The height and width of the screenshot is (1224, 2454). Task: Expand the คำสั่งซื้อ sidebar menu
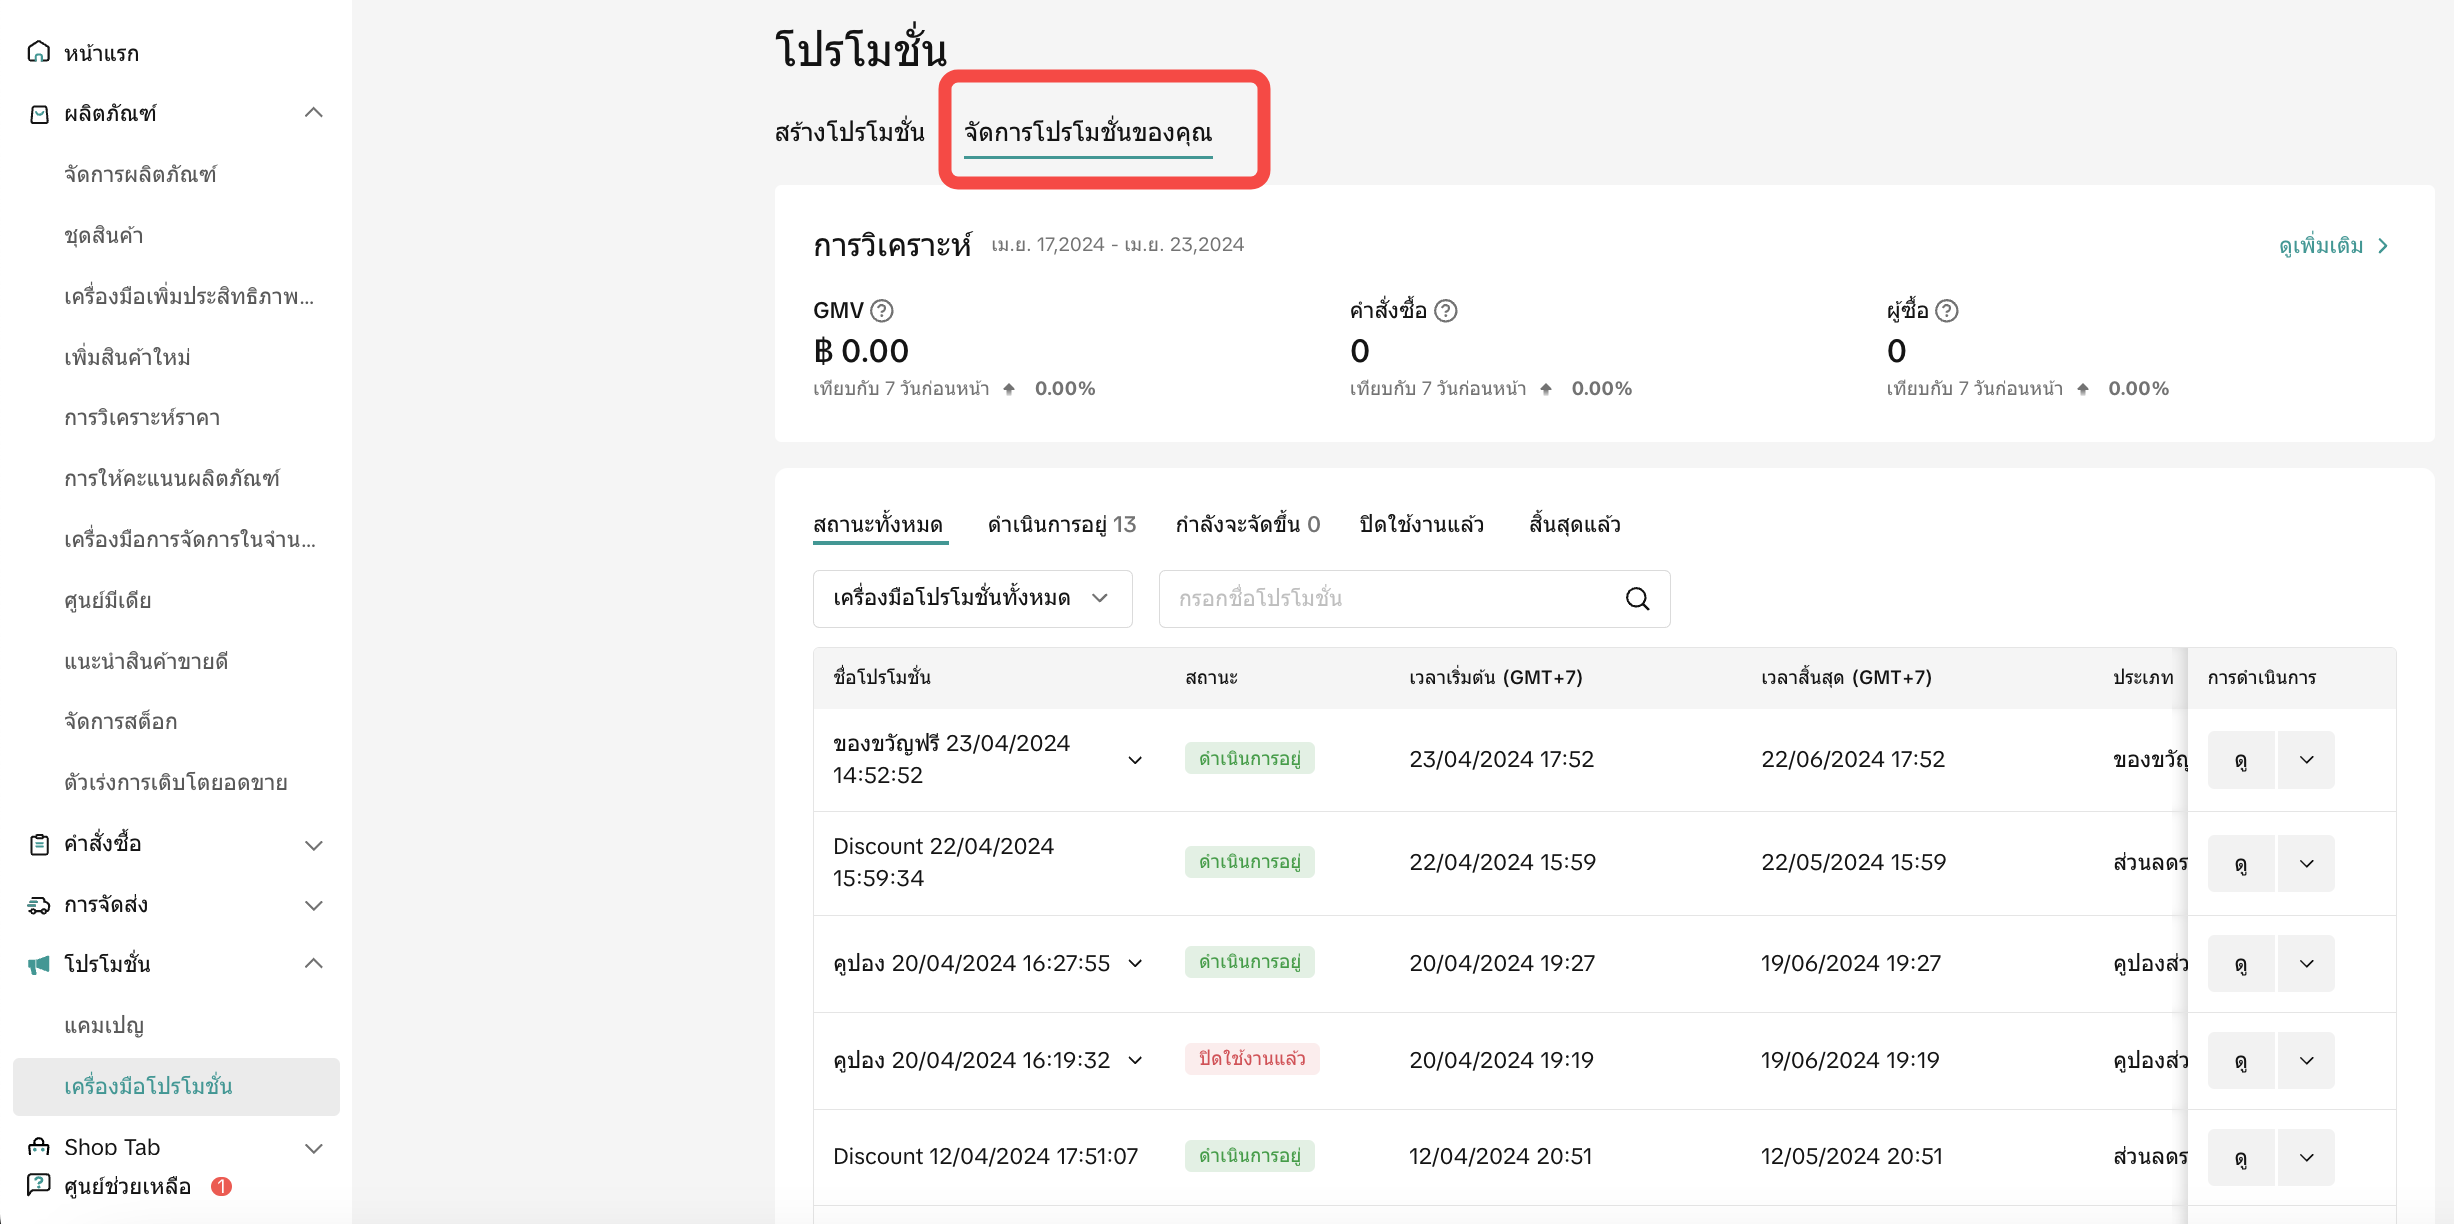[313, 845]
